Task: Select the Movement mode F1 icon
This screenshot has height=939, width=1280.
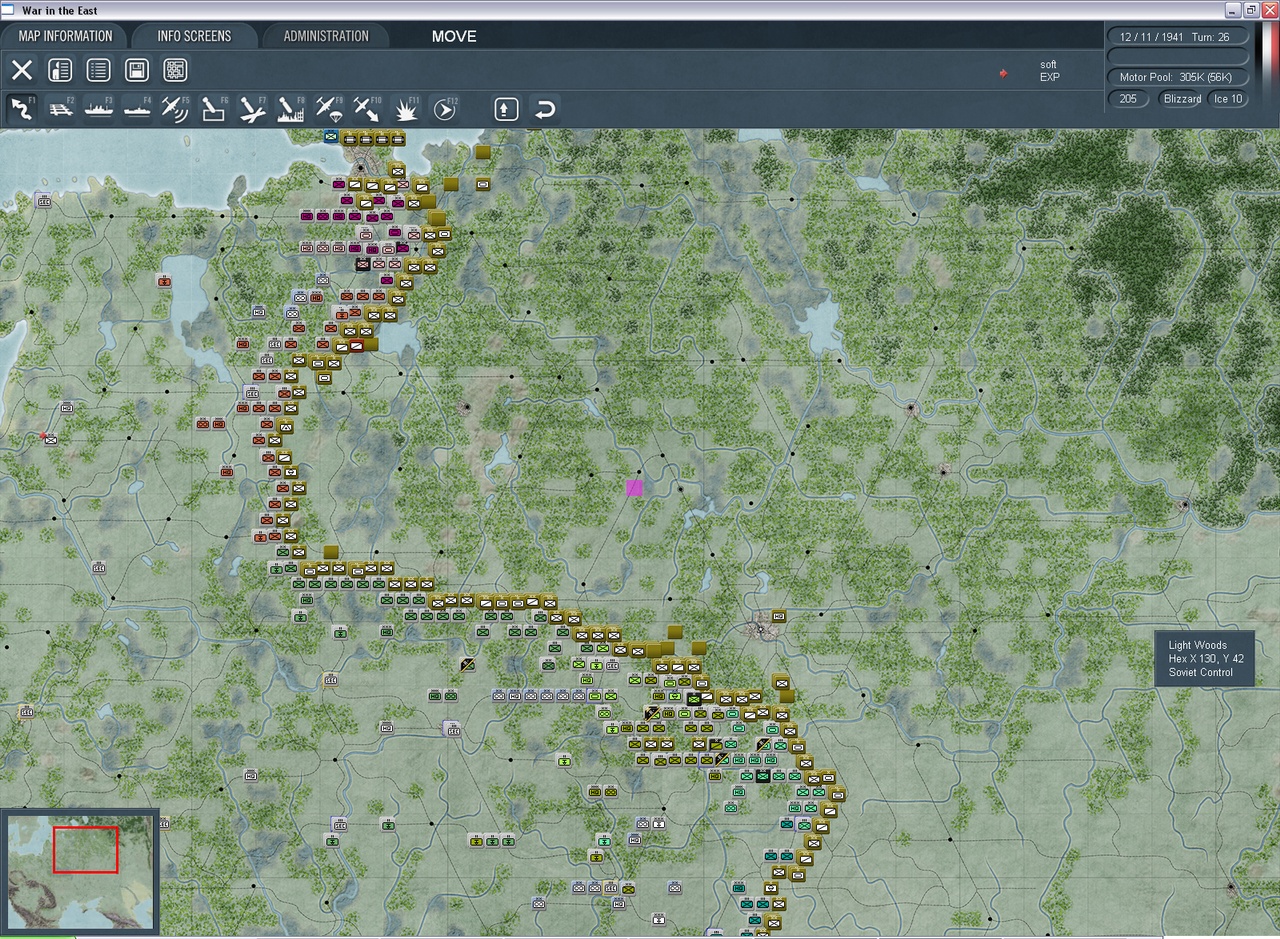Action: tap(22, 108)
